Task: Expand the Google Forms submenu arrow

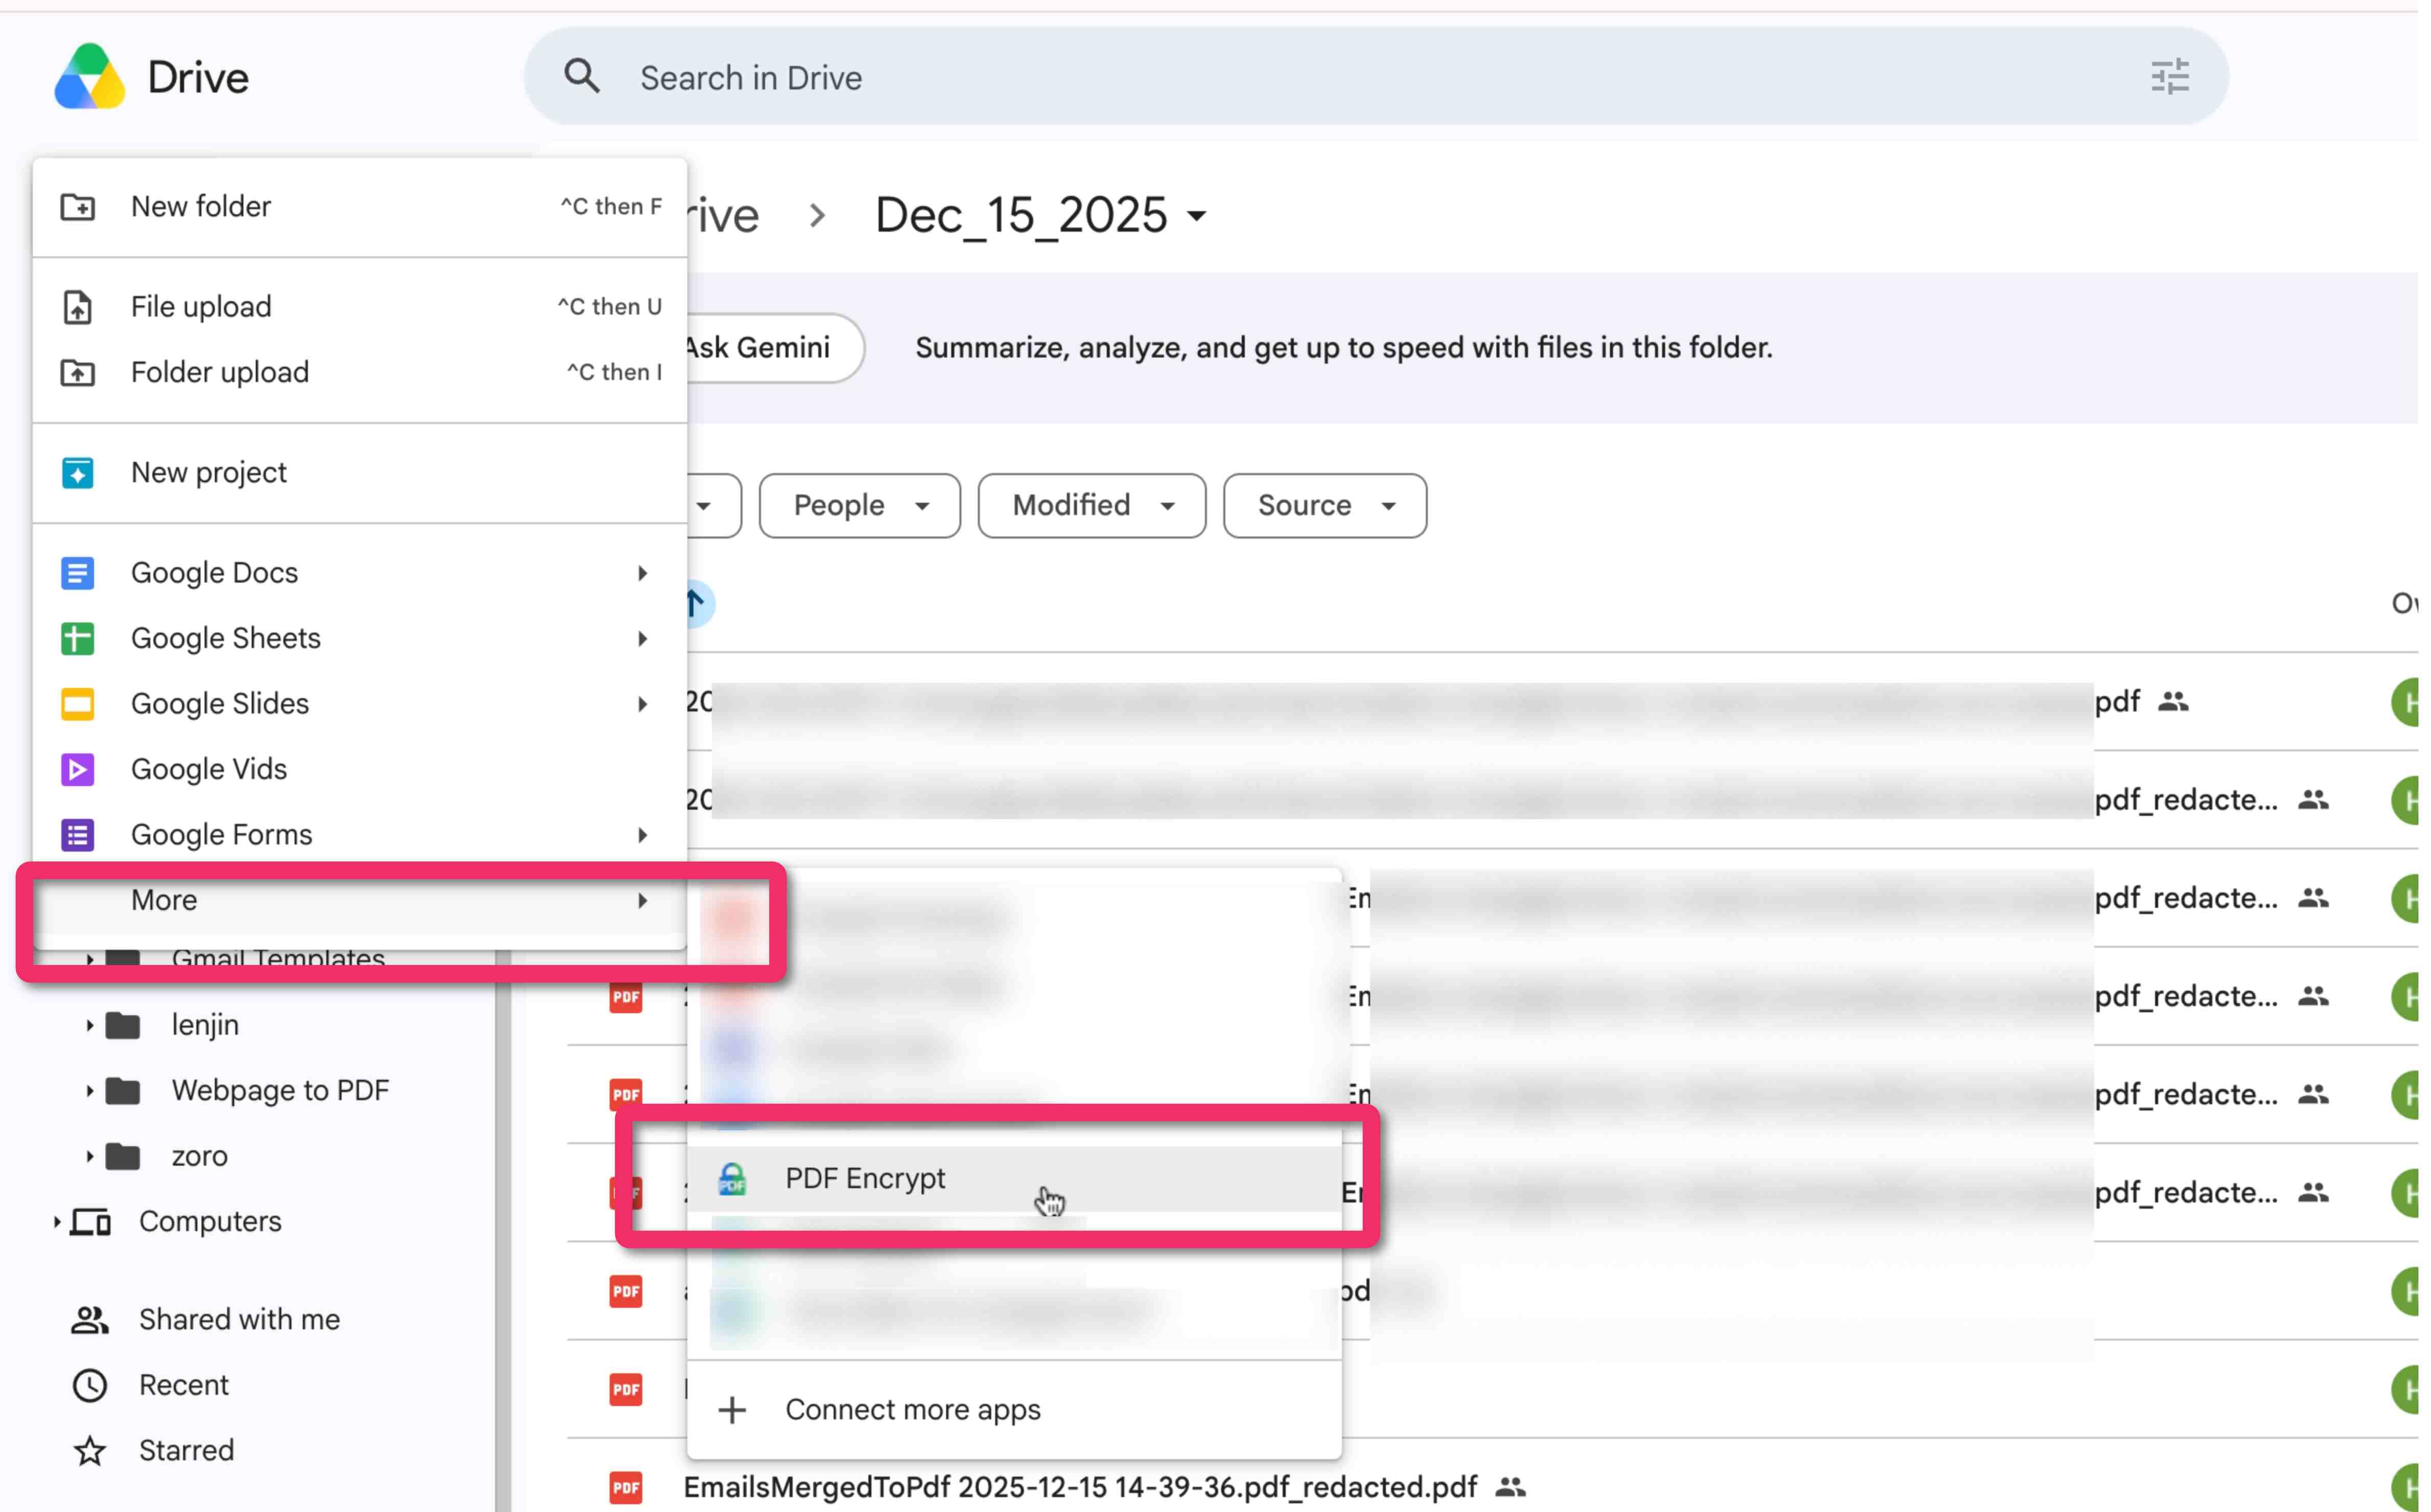Action: pyautogui.click(x=643, y=836)
